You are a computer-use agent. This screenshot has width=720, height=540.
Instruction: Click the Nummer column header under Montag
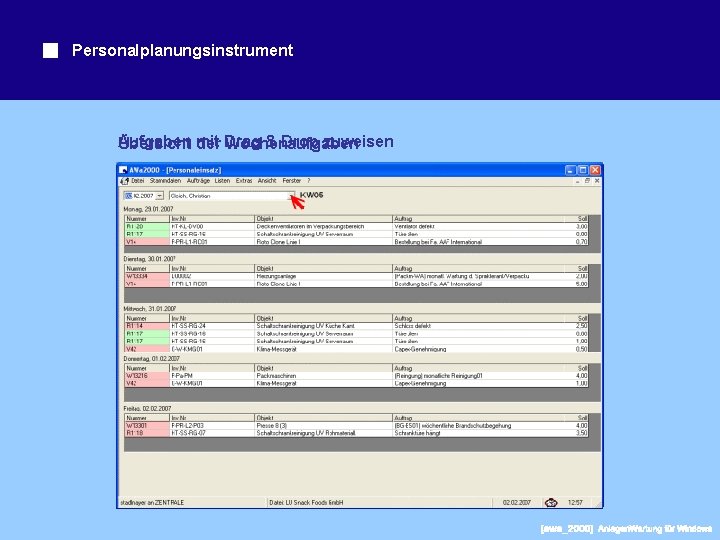click(x=147, y=219)
